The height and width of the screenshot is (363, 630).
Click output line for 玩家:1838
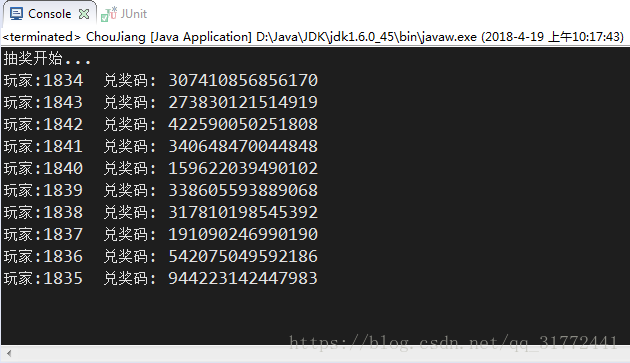161,212
